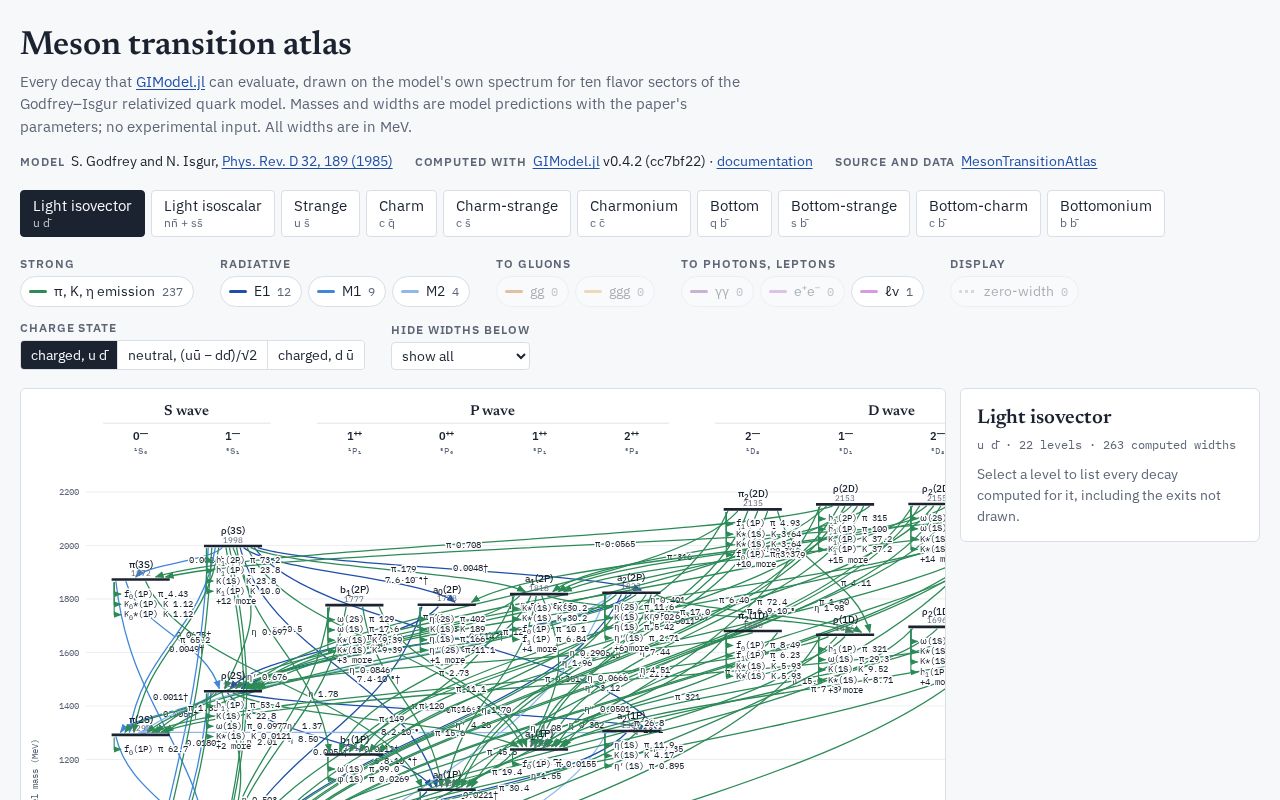Image resolution: width=1280 pixels, height=800 pixels.
Task: Toggle the M2 radiative filter chip
Action: coord(431,291)
